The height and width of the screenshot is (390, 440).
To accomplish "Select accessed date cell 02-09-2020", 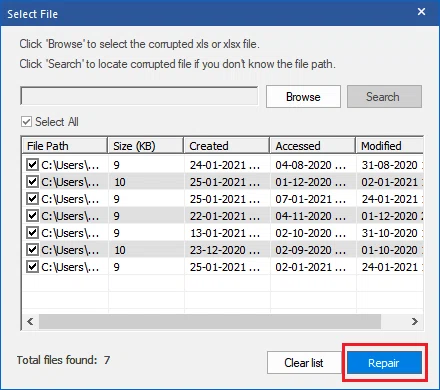I will [311, 250].
